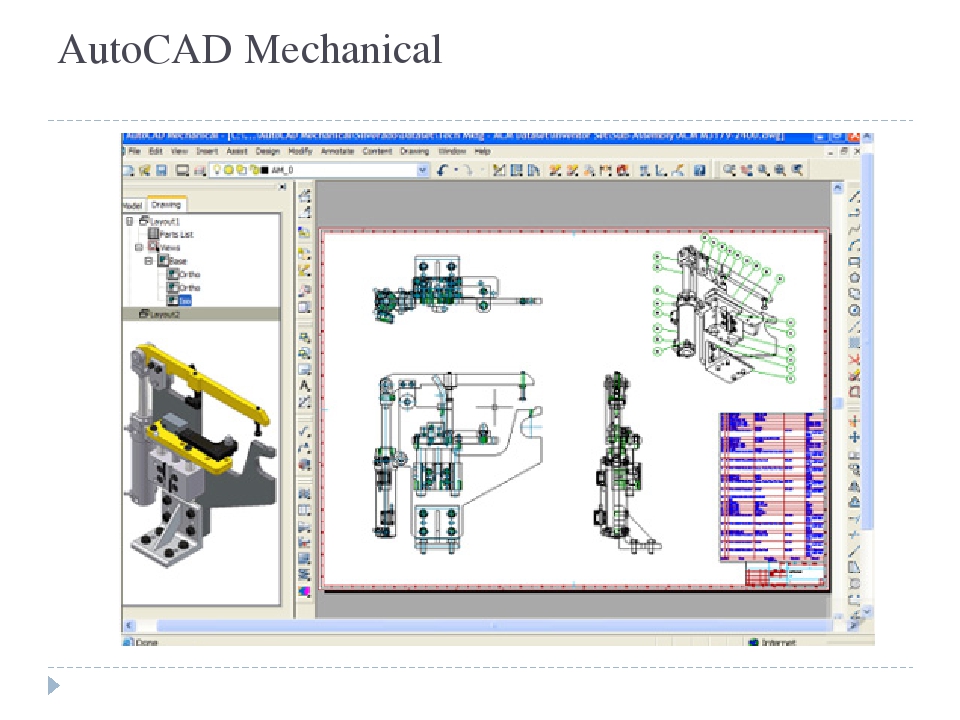This screenshot has width=960, height=720.
Task: Click the Undo arrow in the toolbar
Action: point(442,170)
